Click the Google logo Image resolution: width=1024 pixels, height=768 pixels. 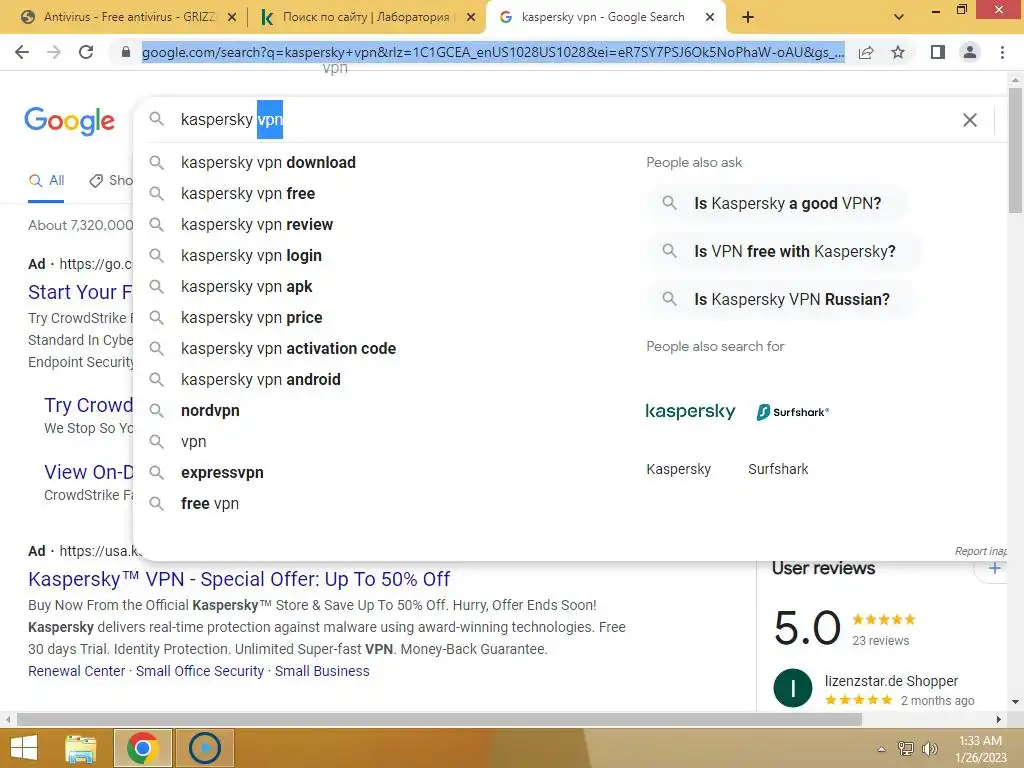point(70,120)
